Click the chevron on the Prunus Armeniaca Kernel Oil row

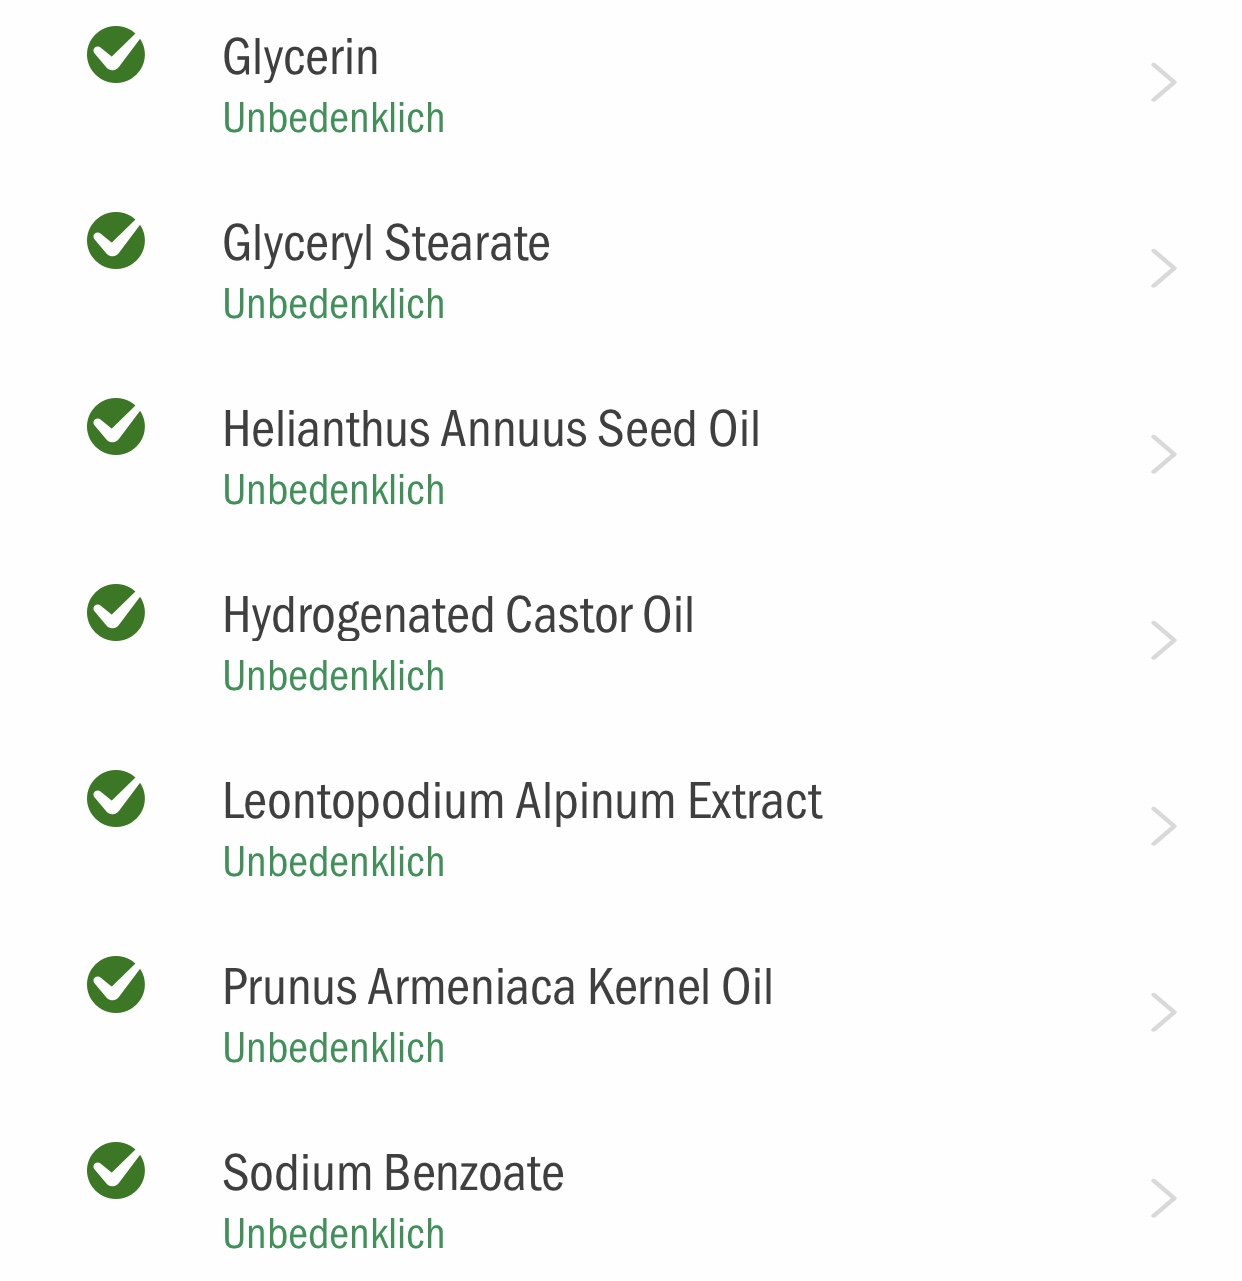[x=1163, y=1013]
